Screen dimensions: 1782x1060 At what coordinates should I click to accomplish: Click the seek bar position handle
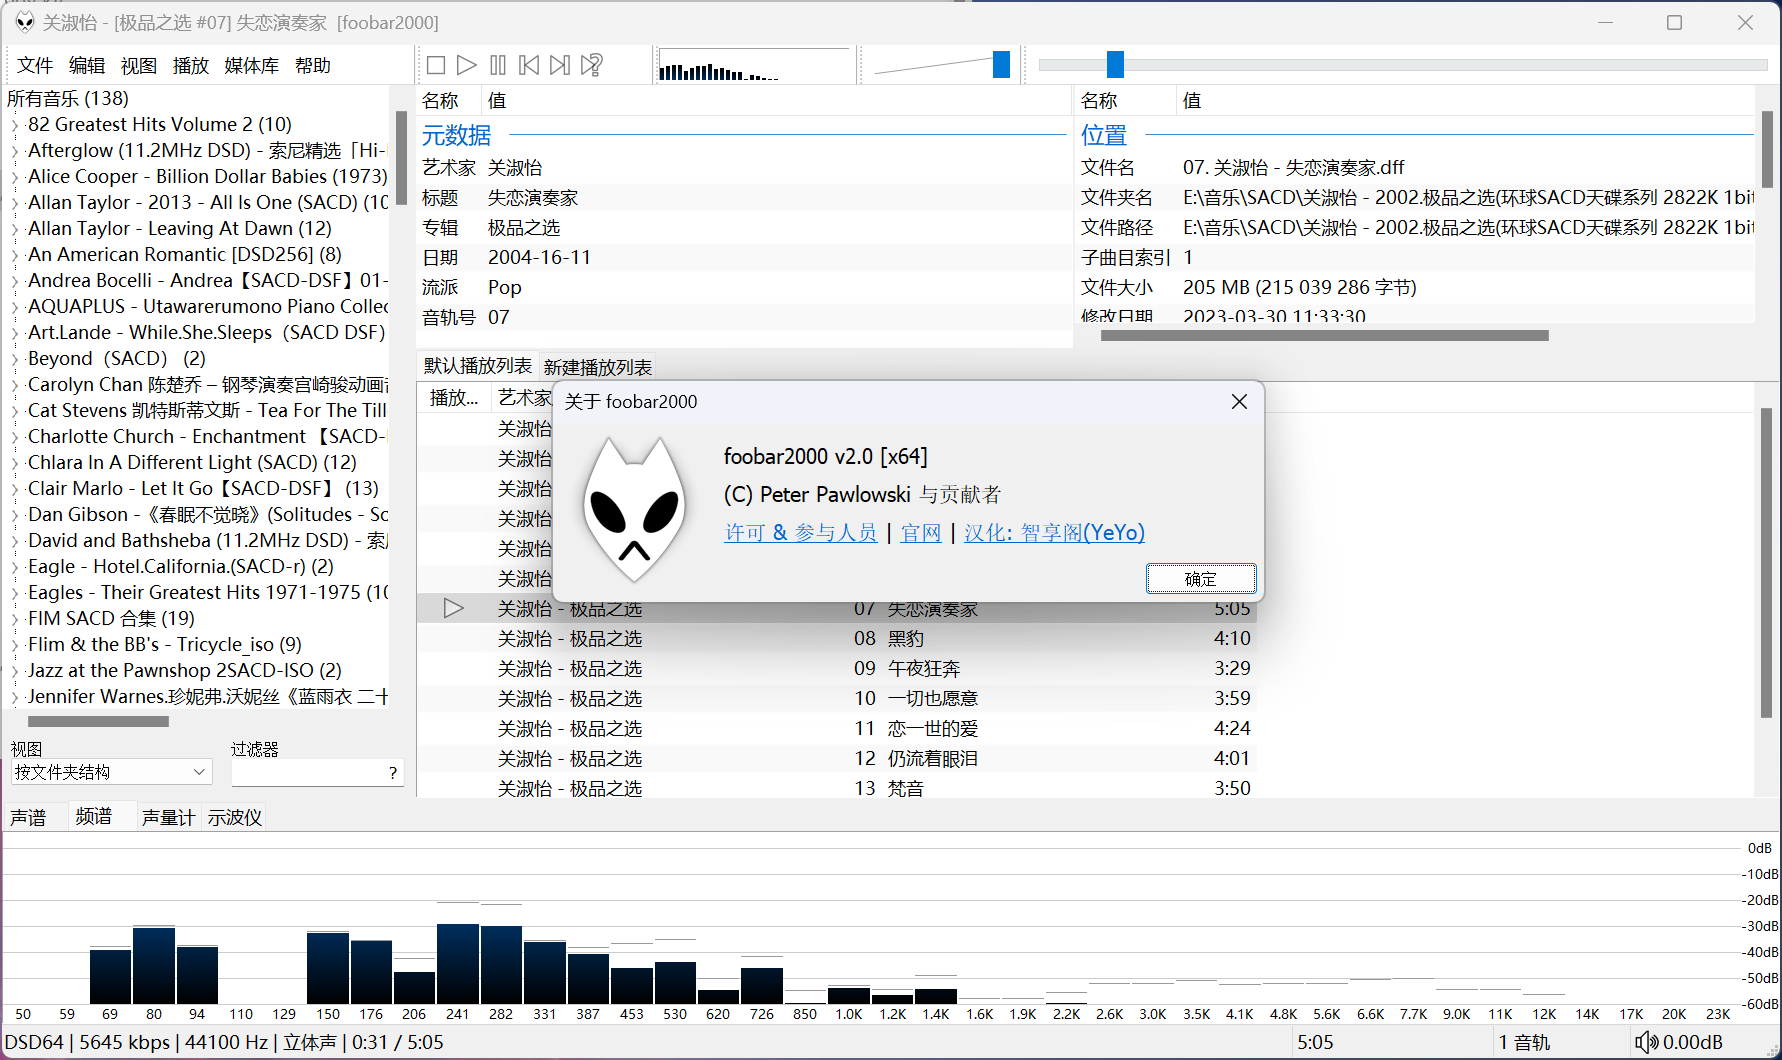tap(1116, 64)
